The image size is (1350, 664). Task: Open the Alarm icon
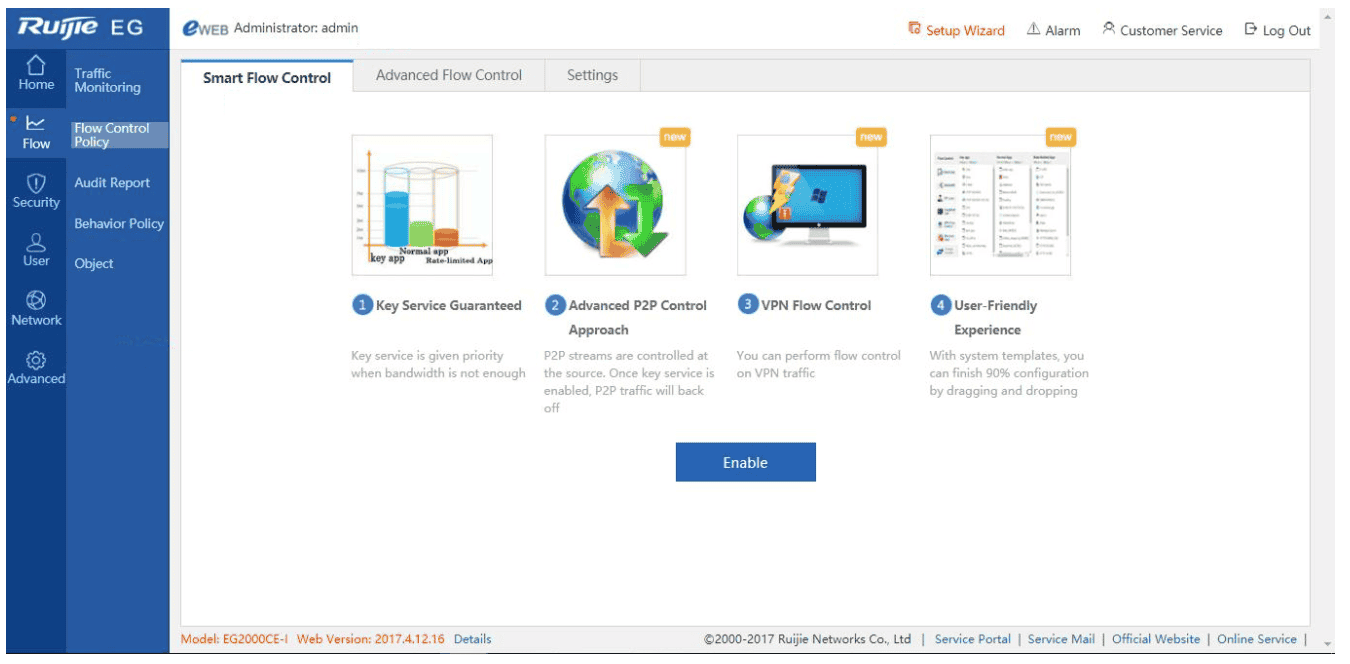click(x=1034, y=30)
